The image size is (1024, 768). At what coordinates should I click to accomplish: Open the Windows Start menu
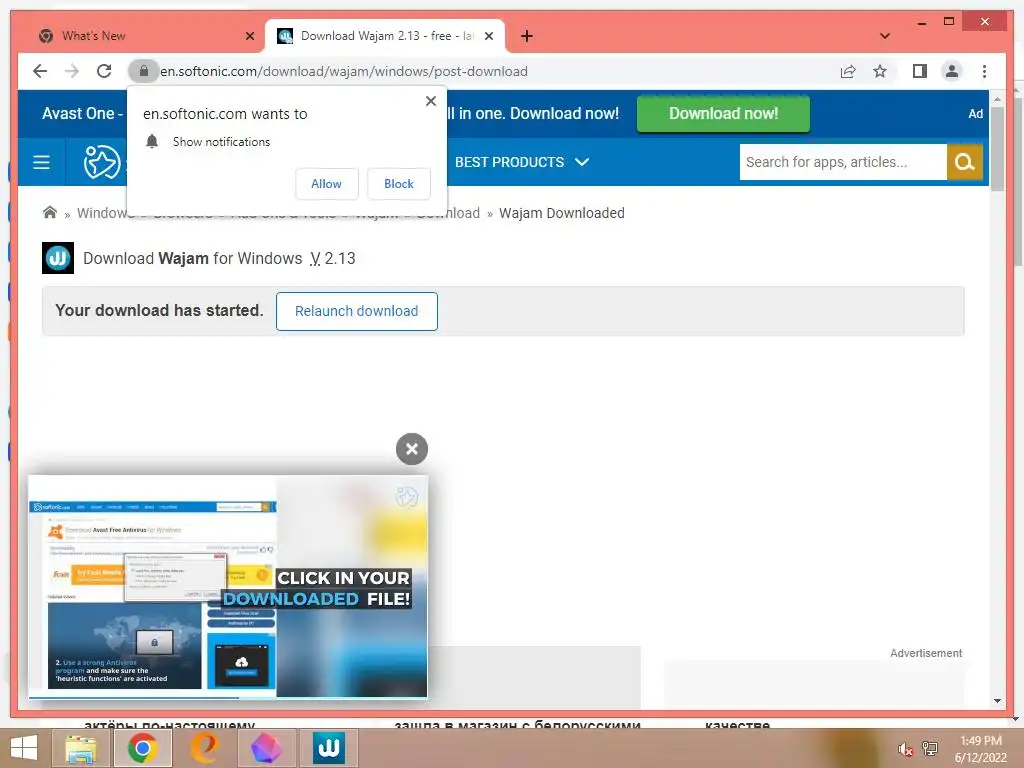24,748
